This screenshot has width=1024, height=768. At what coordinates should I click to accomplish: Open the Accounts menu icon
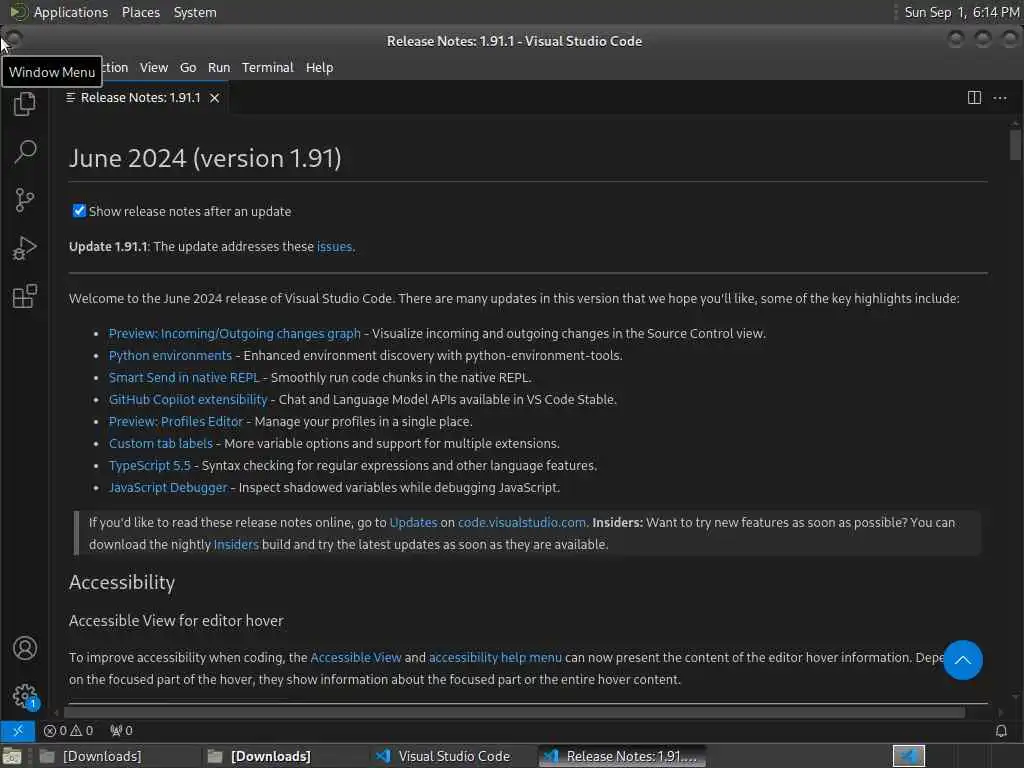click(25, 648)
